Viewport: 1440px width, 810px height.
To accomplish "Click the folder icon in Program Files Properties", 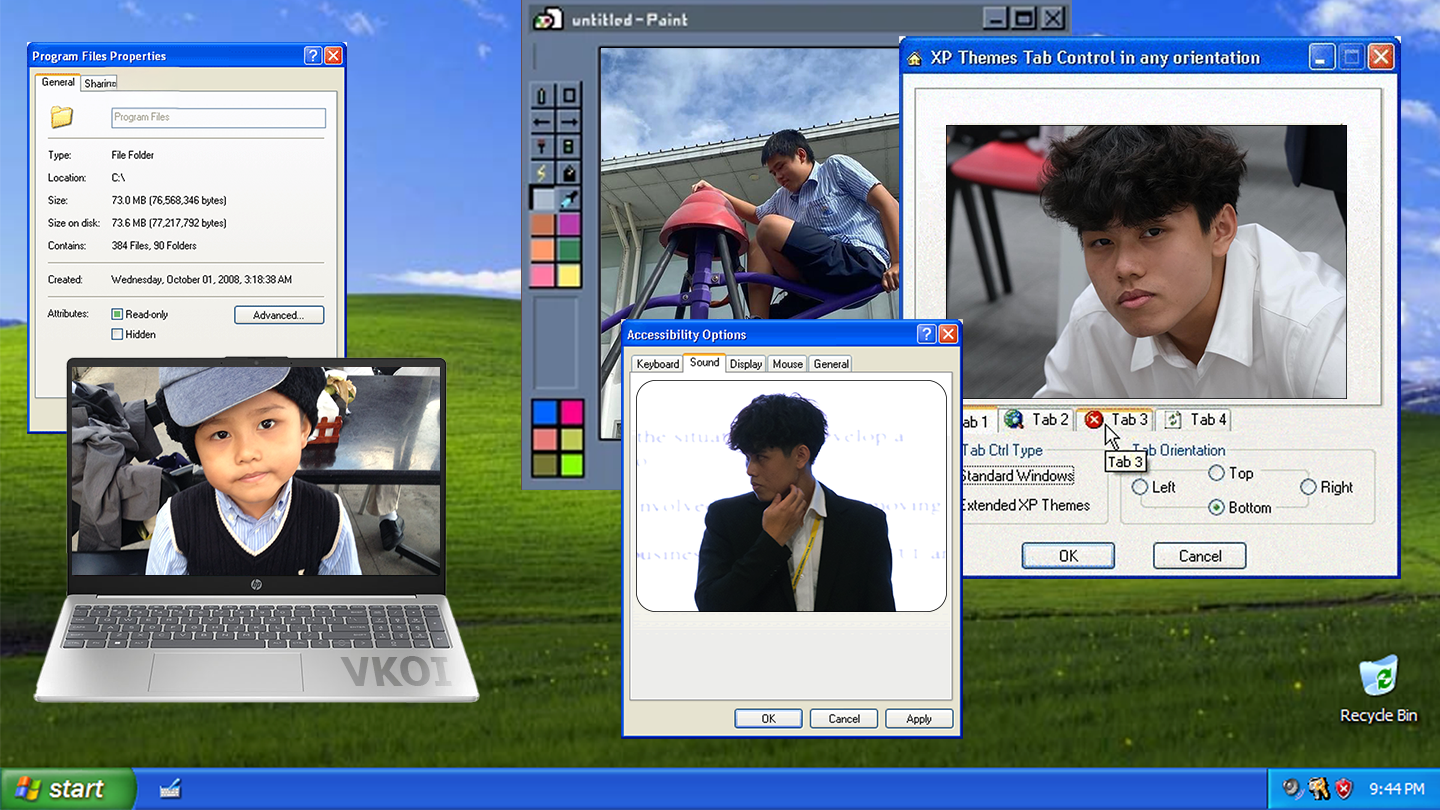I will (x=62, y=117).
